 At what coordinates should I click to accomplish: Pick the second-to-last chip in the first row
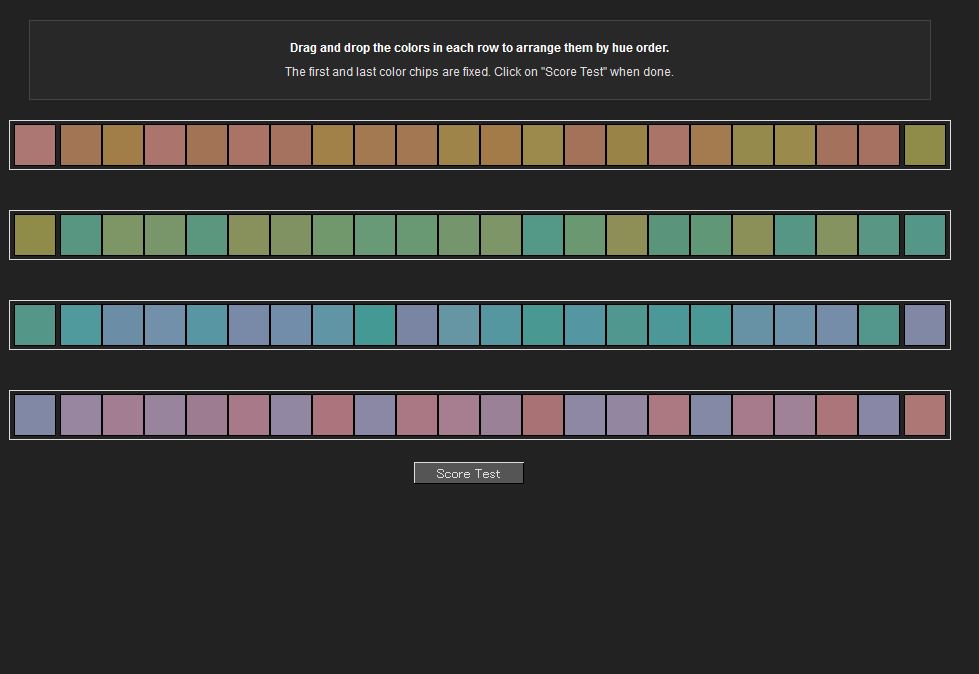tap(879, 145)
